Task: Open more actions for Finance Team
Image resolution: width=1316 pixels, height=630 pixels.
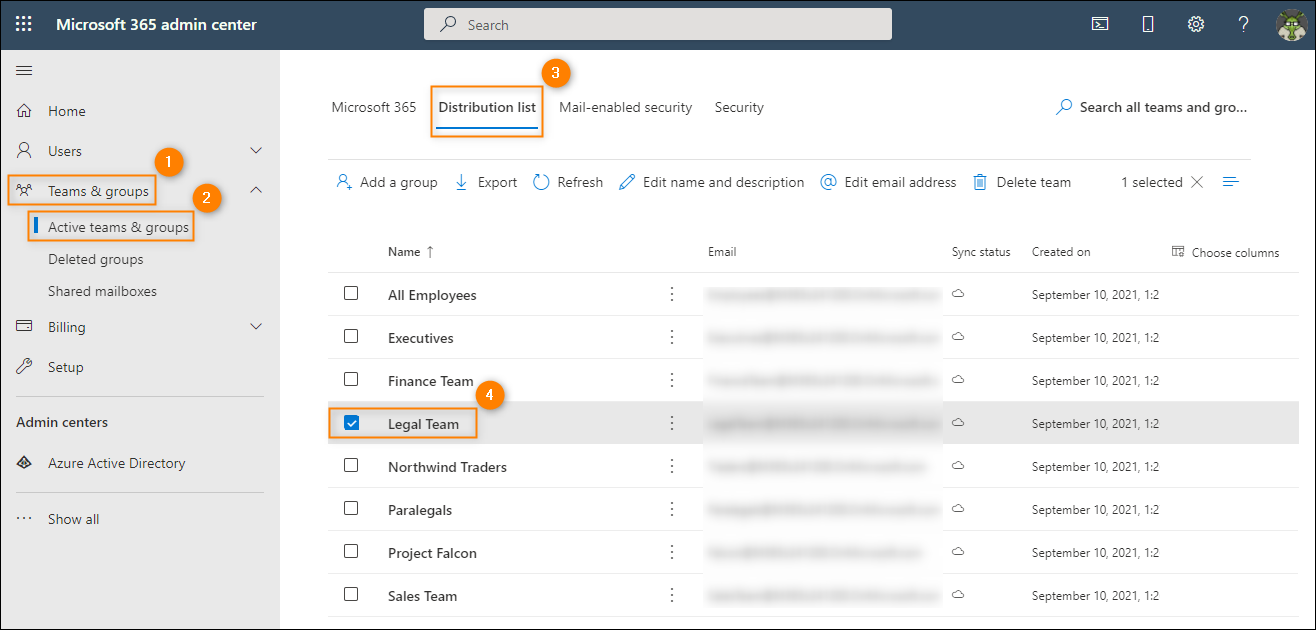Action: 672,380
